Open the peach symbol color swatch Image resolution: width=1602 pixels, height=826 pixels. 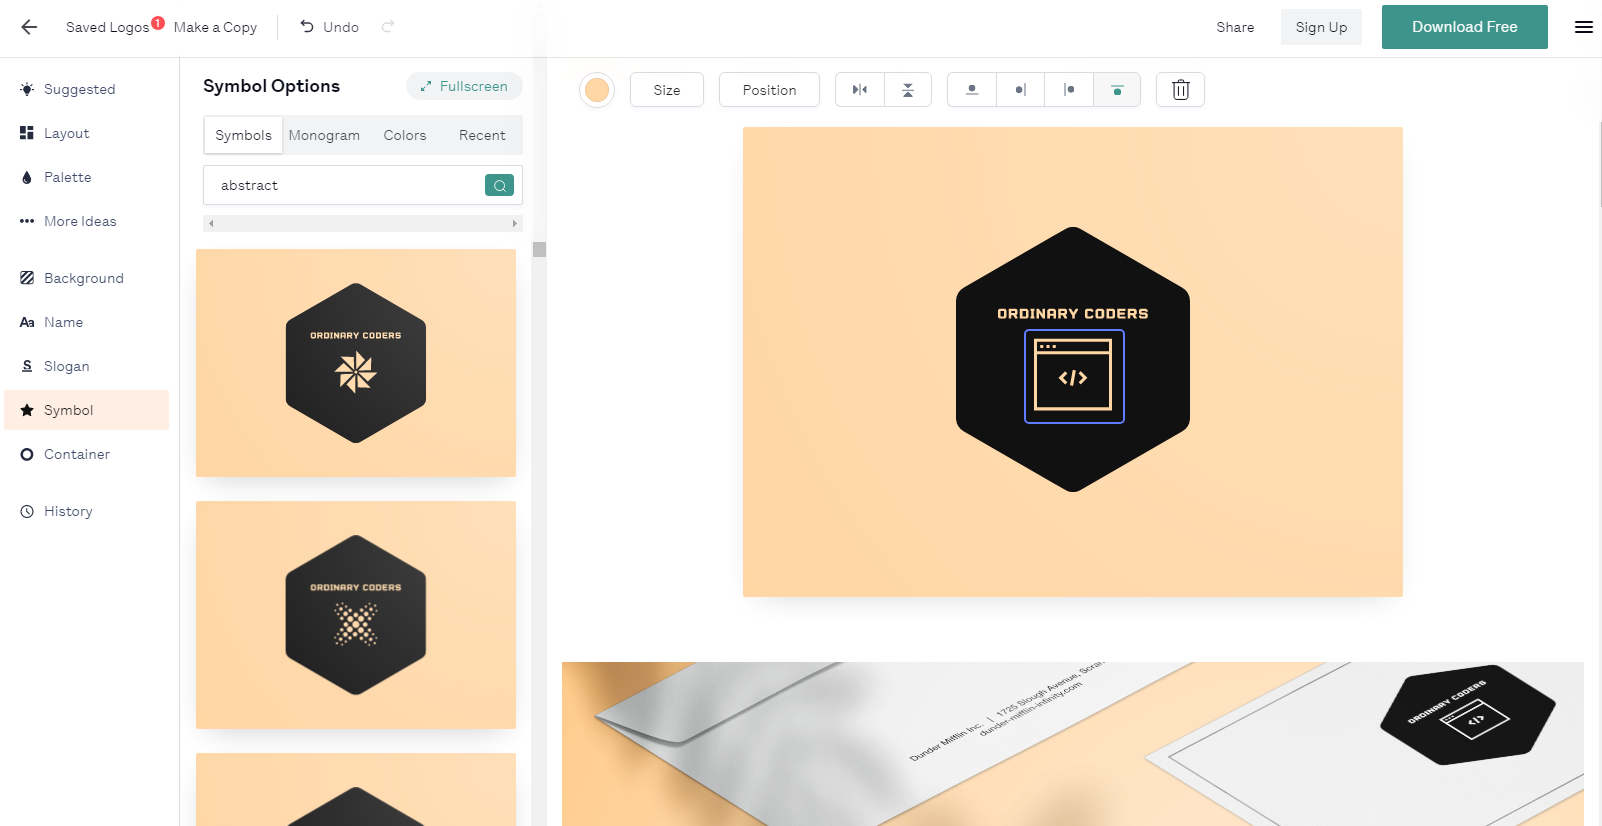tap(597, 90)
